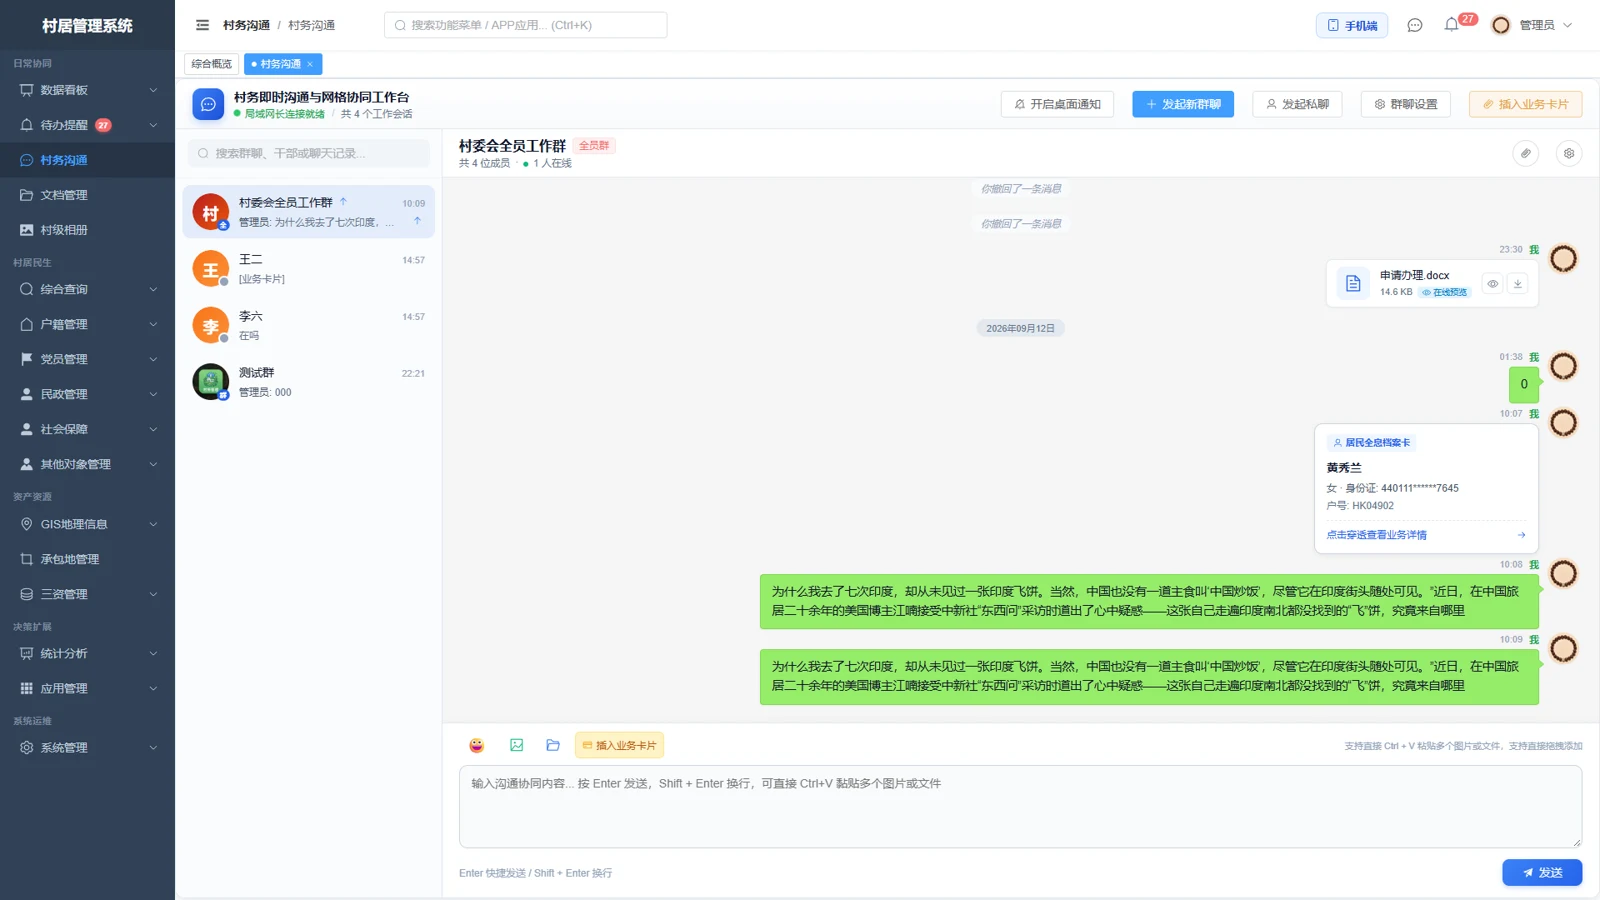
Task: Expand the 数据看板 sidebar menu
Action: (x=88, y=90)
